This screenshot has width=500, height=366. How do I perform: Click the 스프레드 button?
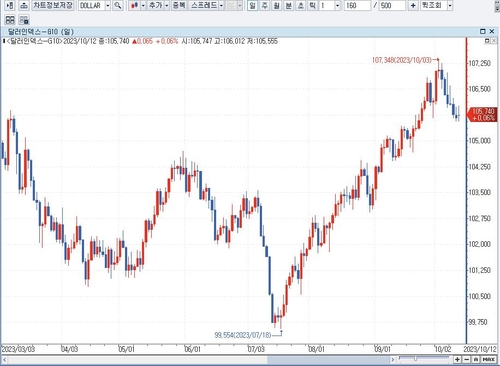pos(204,5)
